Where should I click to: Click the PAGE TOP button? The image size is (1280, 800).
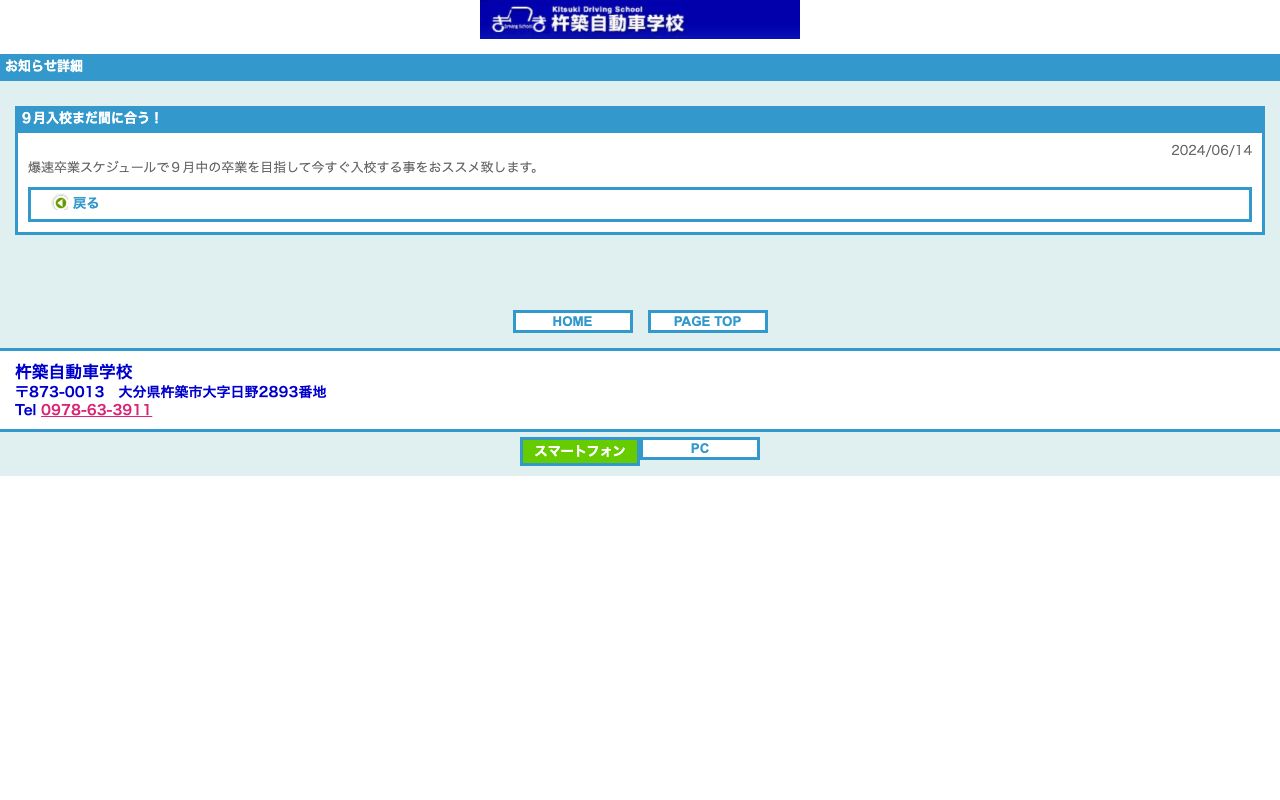pyautogui.click(x=707, y=321)
